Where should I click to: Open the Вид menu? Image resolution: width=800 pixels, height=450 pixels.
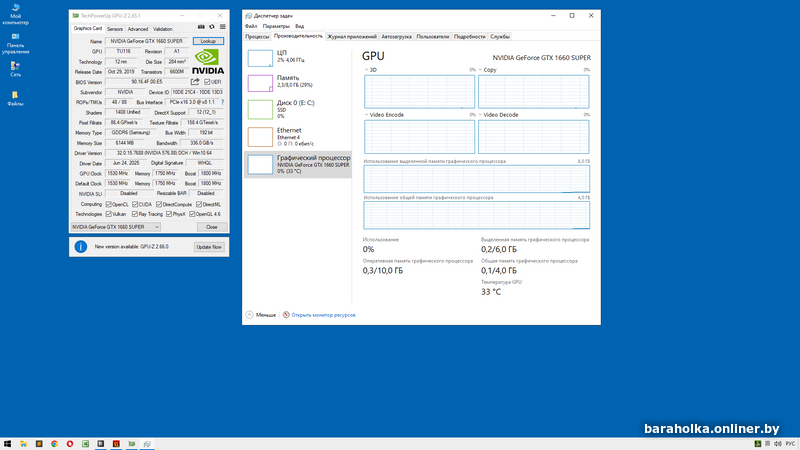point(299,26)
